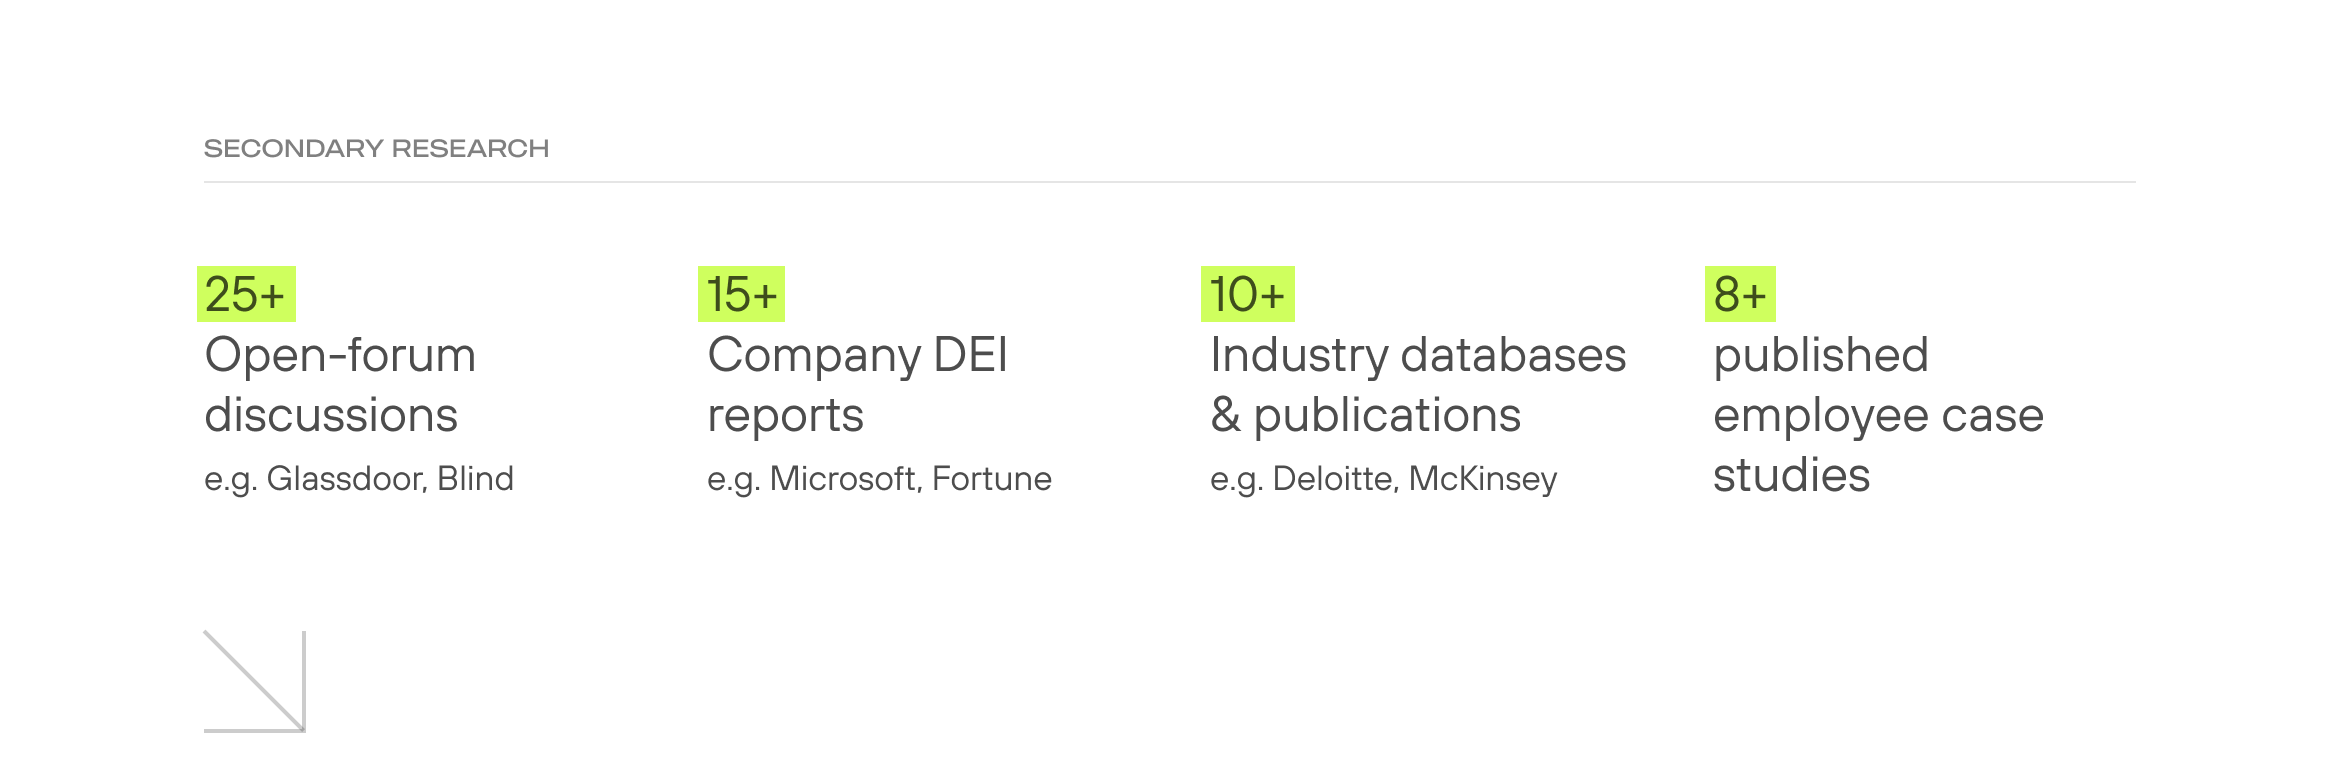Click the word discussions

331,415
